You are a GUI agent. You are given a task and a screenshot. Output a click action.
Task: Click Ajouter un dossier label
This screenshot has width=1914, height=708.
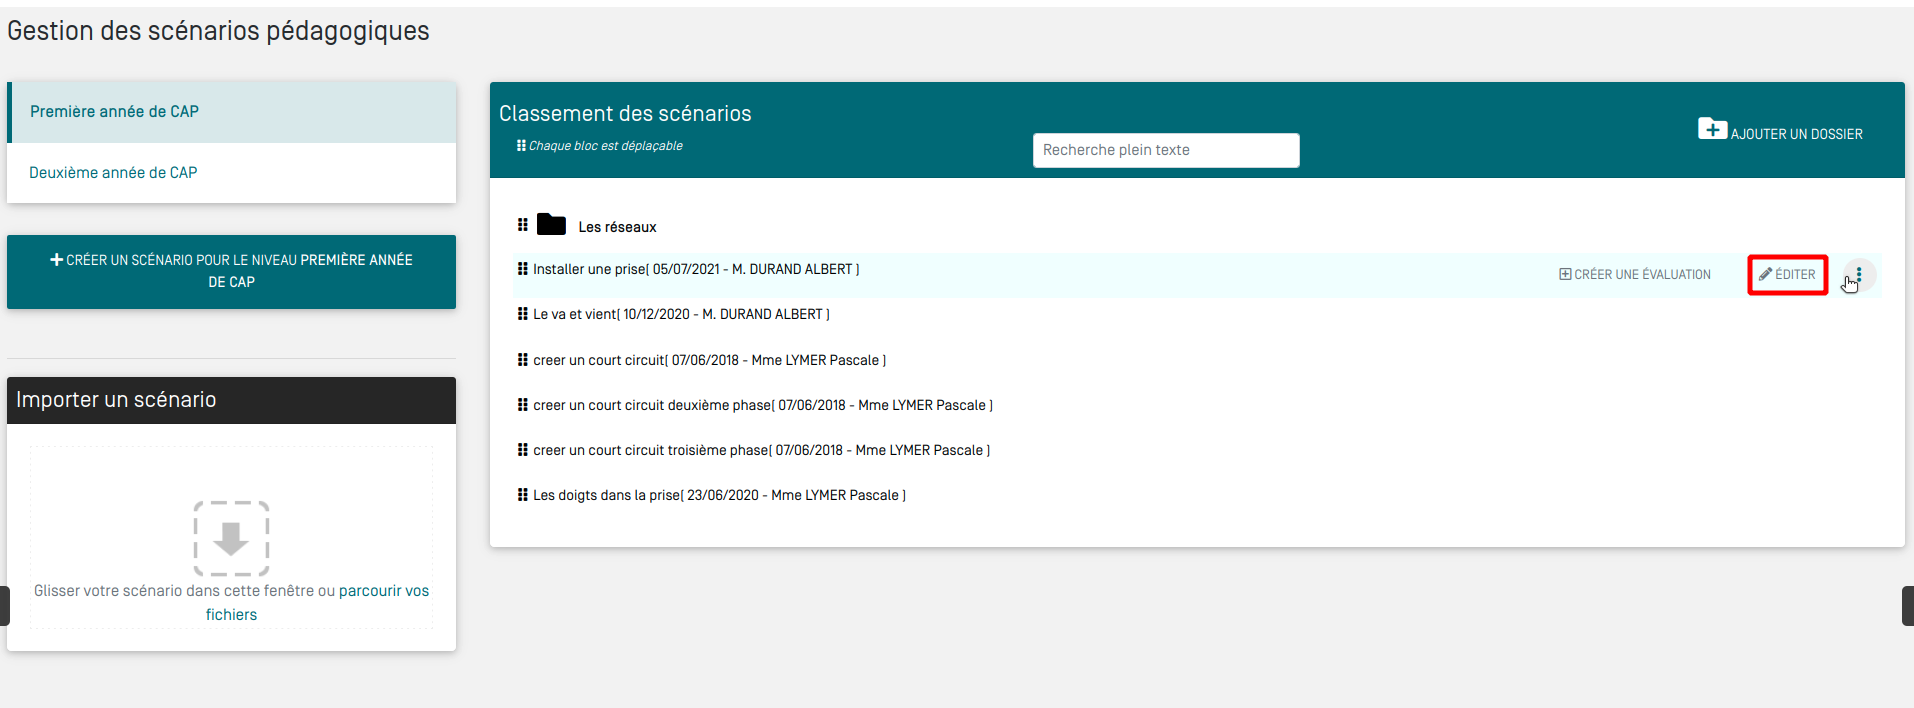tap(1796, 134)
